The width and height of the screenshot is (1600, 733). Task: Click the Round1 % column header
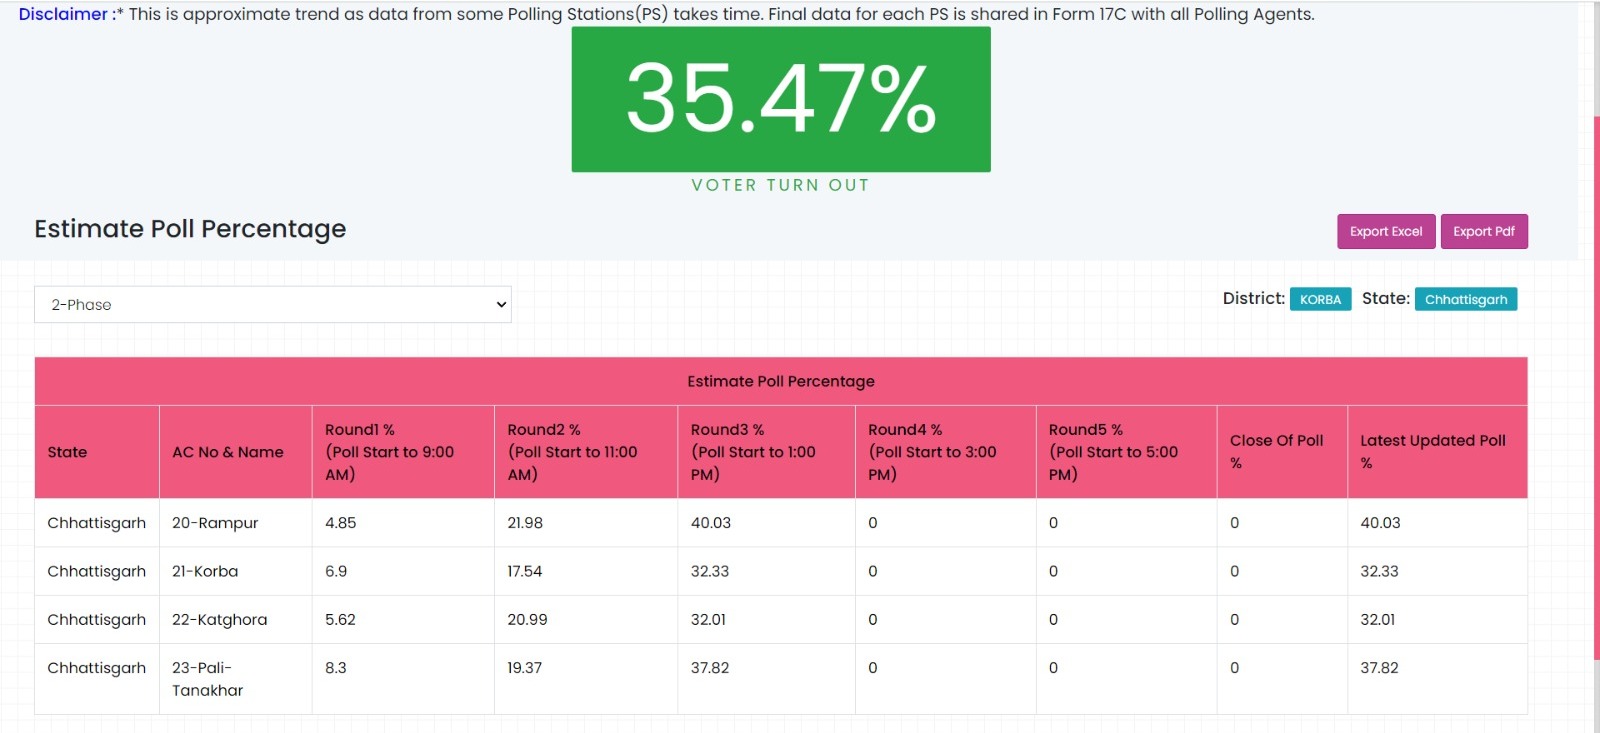390,452
